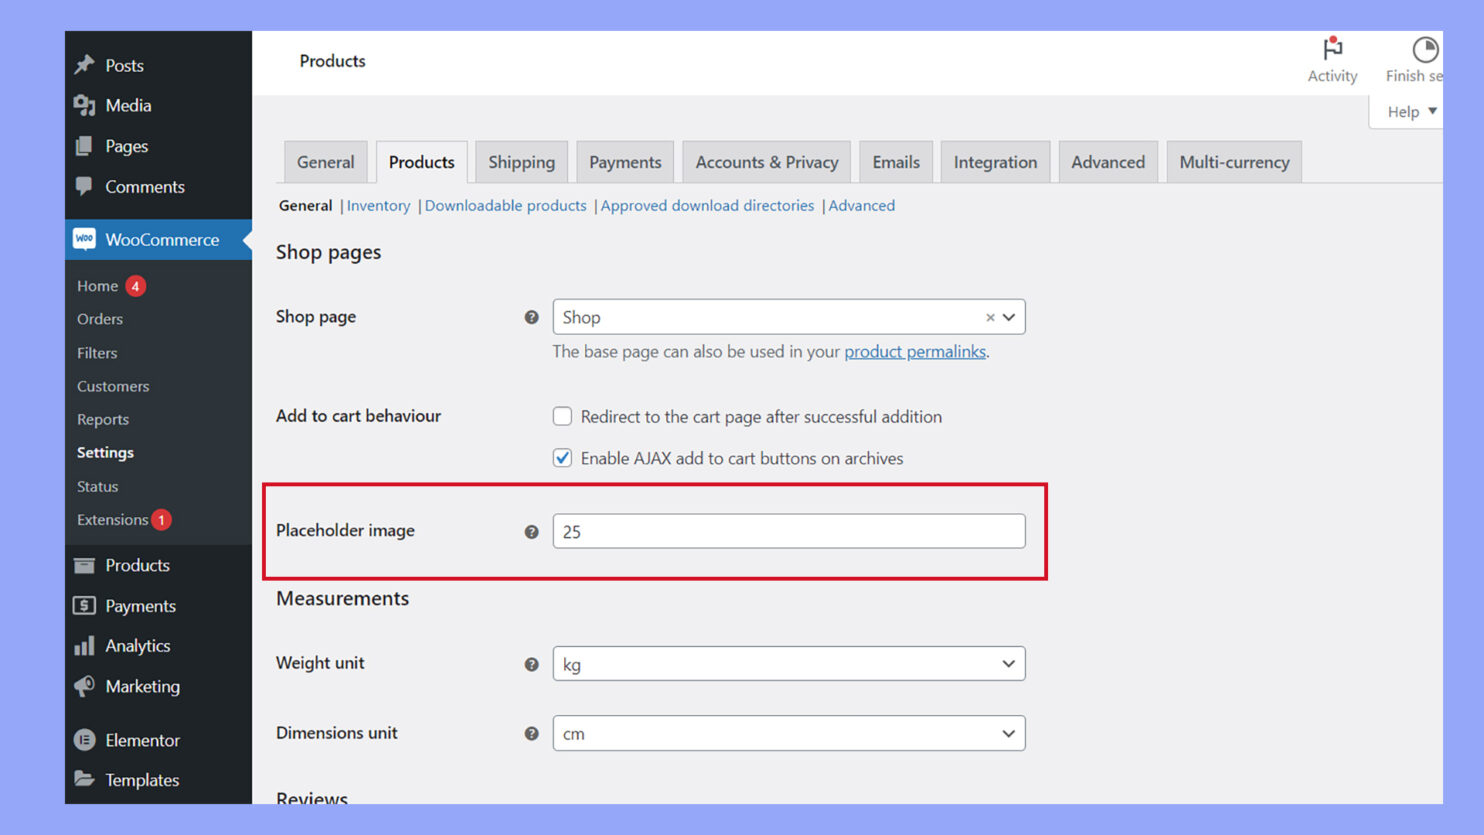1484x835 pixels.
Task: Enable redirect to cart after successful addition
Action: tap(562, 416)
